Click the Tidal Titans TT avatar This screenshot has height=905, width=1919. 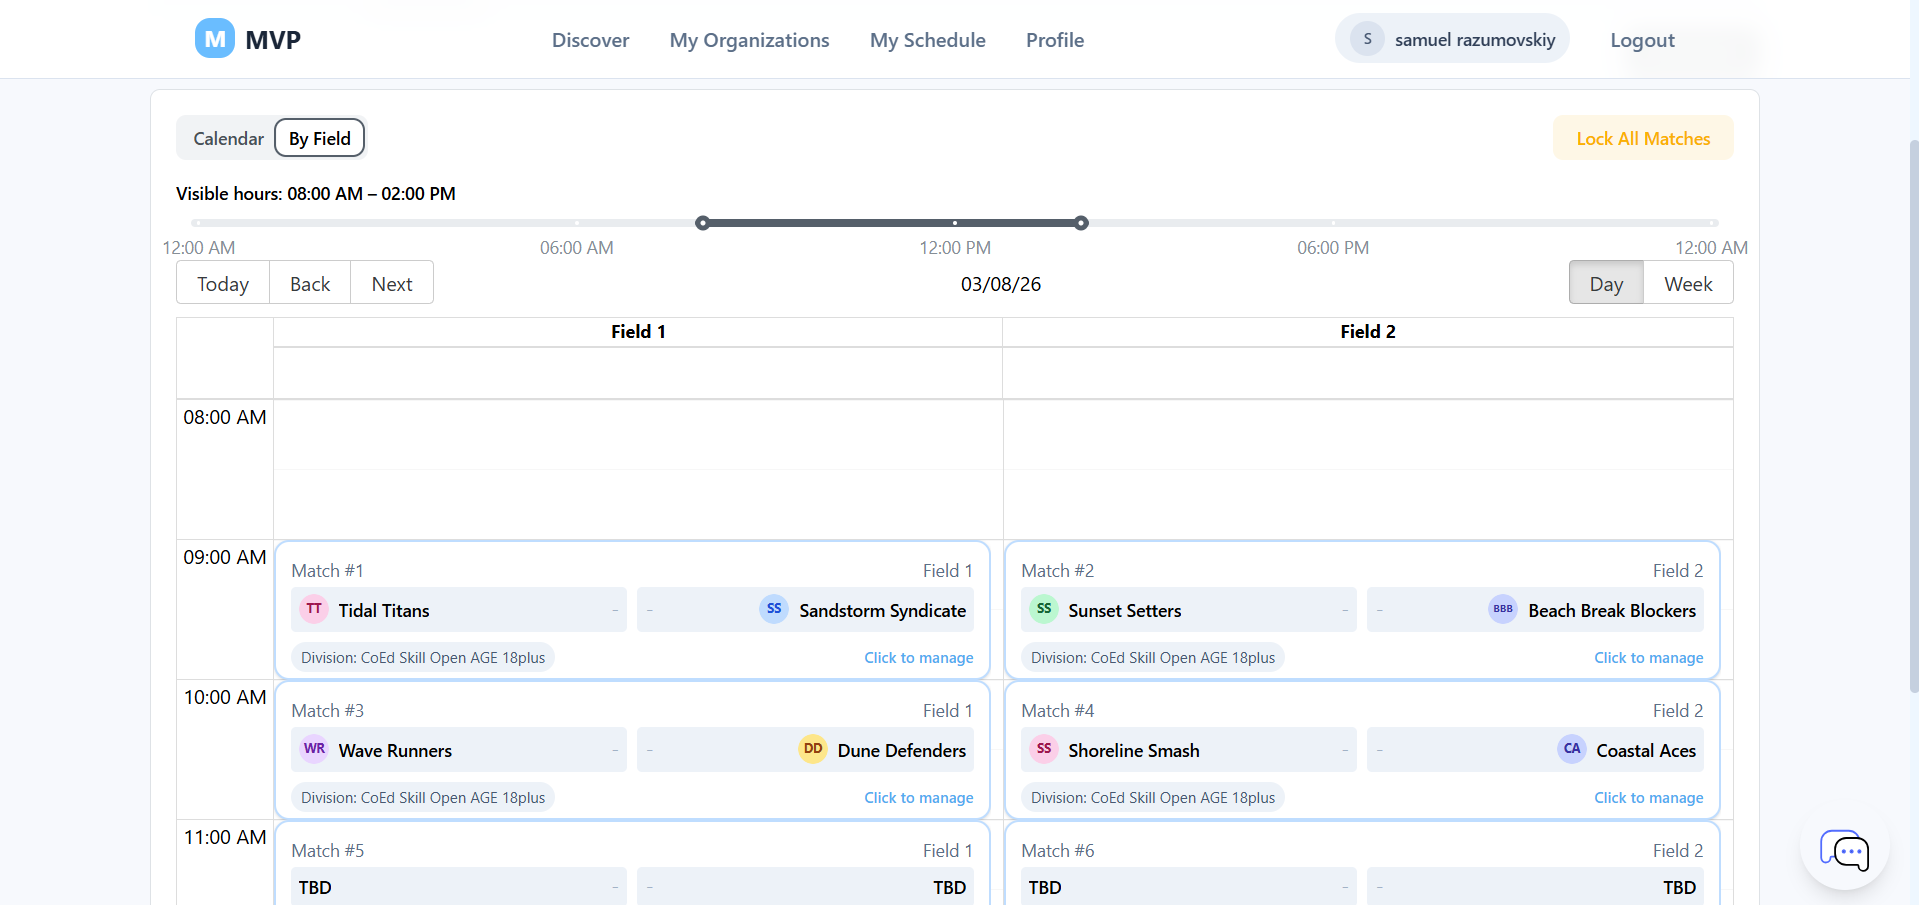314,609
